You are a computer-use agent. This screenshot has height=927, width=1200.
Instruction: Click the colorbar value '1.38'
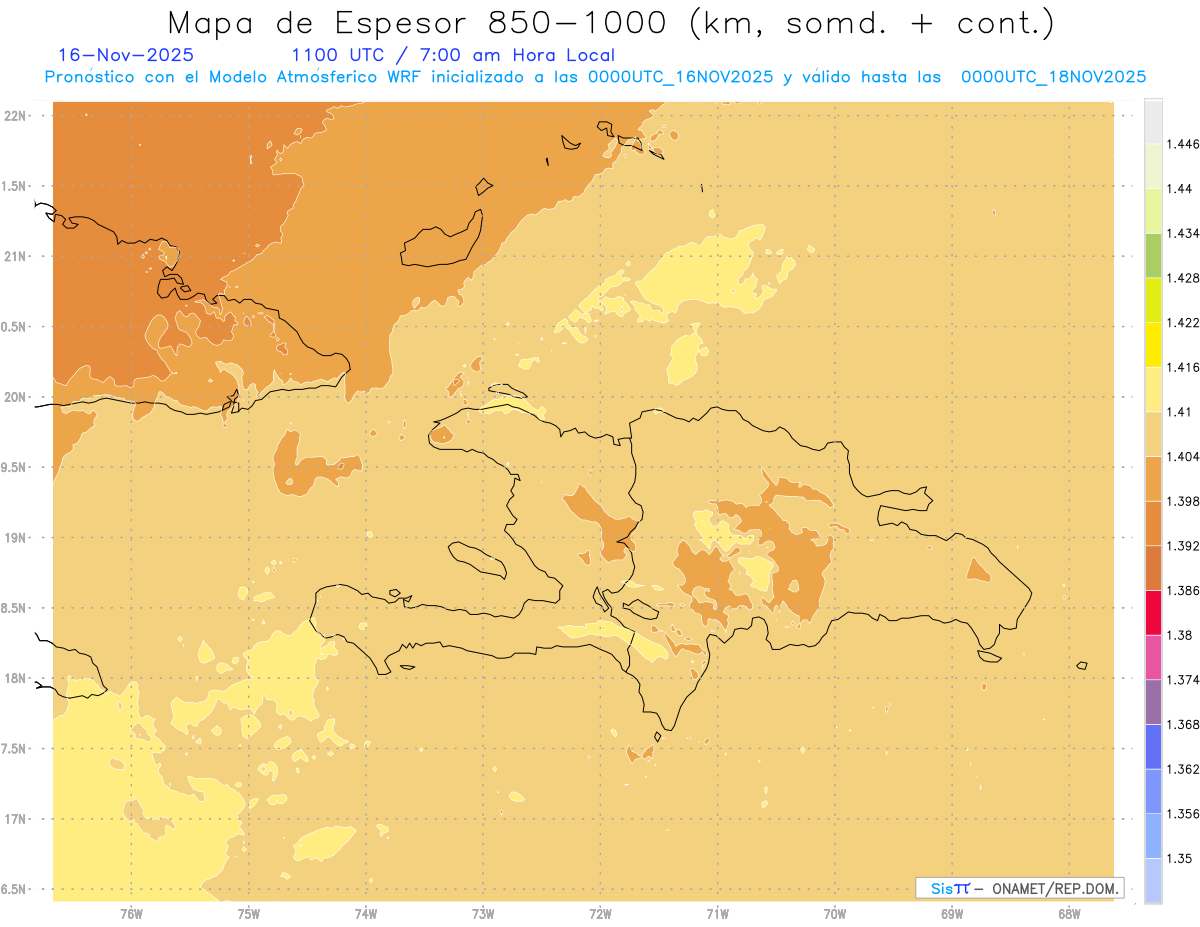pyautogui.click(x=1180, y=635)
